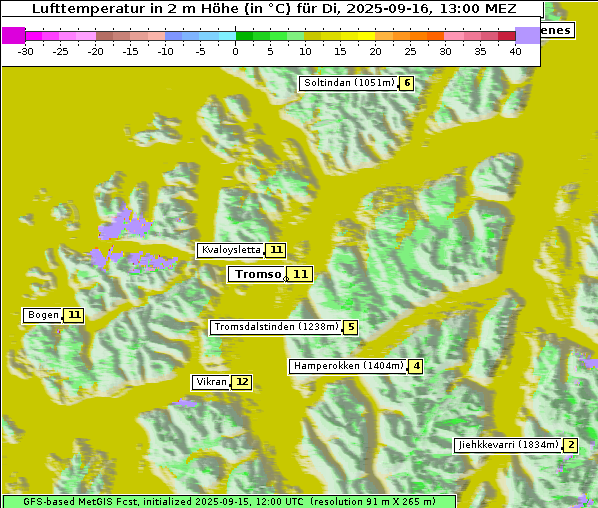The image size is (598, 508).
Task: Click the legend scale value -30
Action: pos(25,51)
